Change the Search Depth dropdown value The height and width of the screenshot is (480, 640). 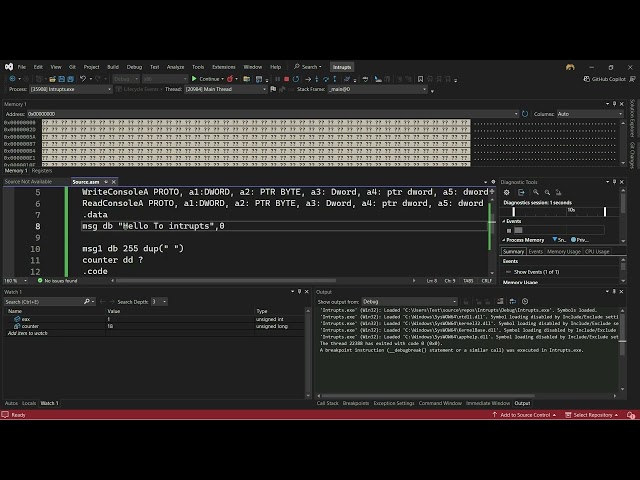(x=159, y=302)
